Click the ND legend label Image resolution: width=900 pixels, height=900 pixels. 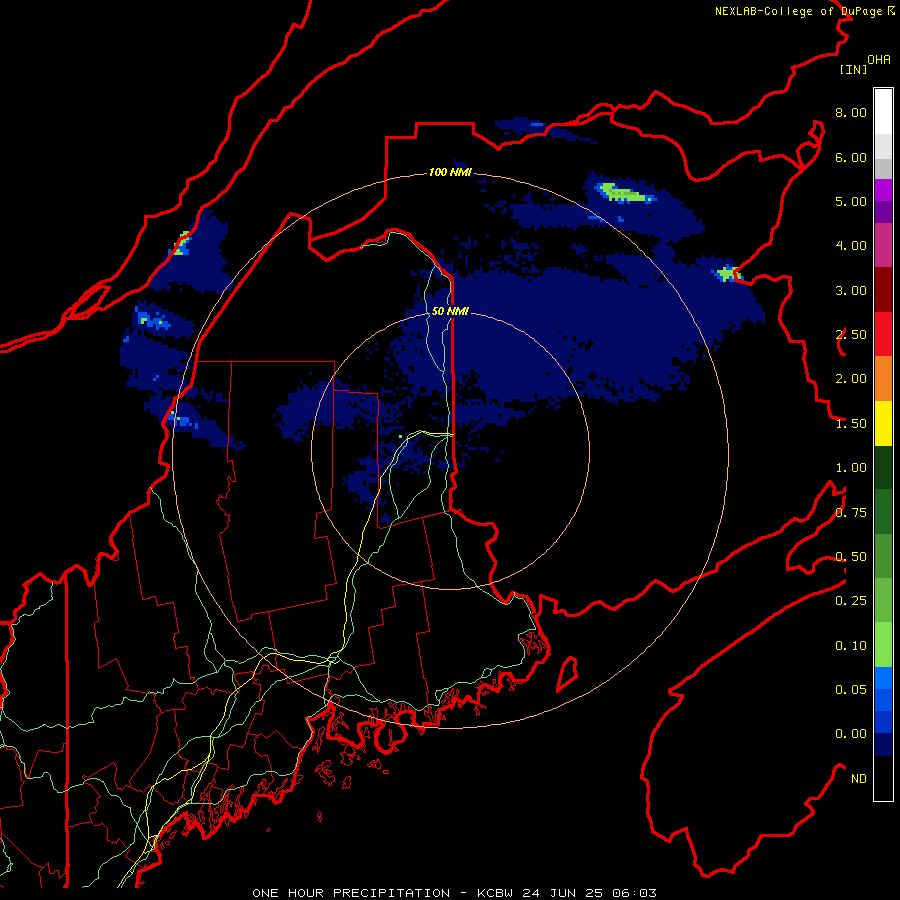pyautogui.click(x=859, y=779)
